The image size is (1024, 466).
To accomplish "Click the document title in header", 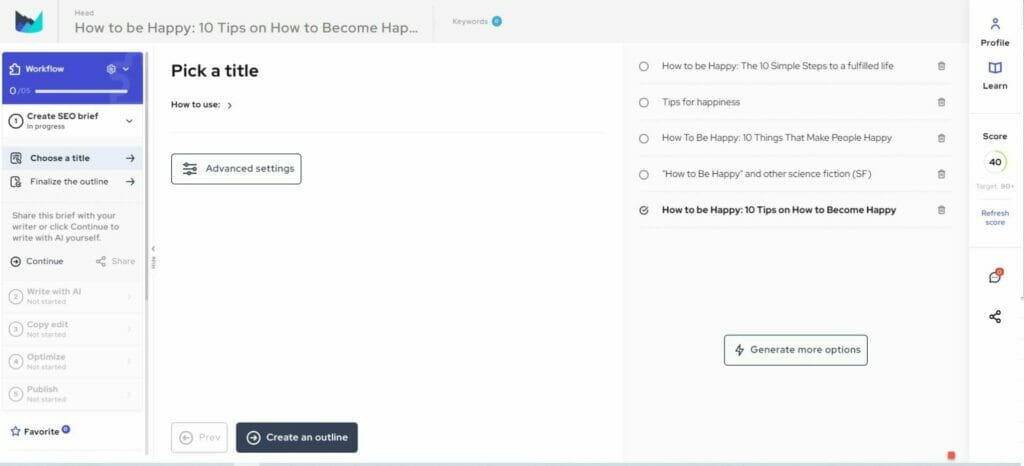I will coord(246,28).
